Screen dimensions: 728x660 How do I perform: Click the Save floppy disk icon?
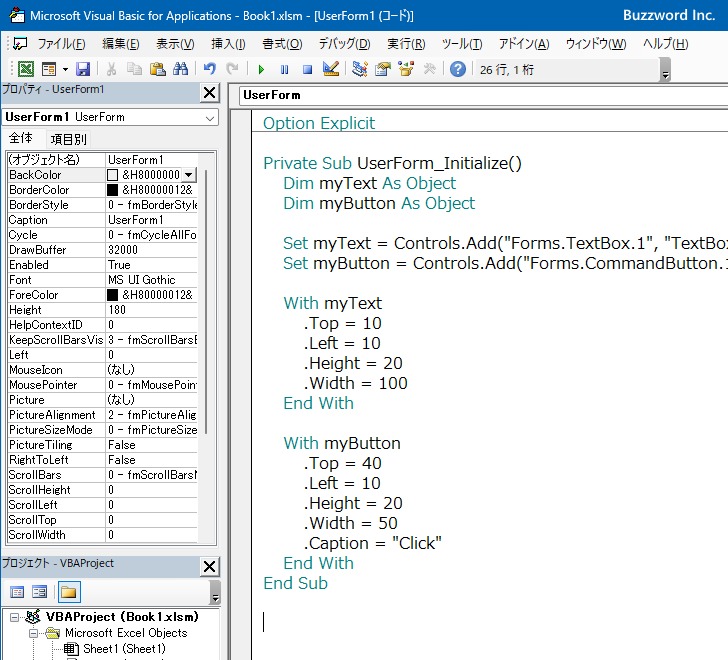pyautogui.click(x=83, y=69)
